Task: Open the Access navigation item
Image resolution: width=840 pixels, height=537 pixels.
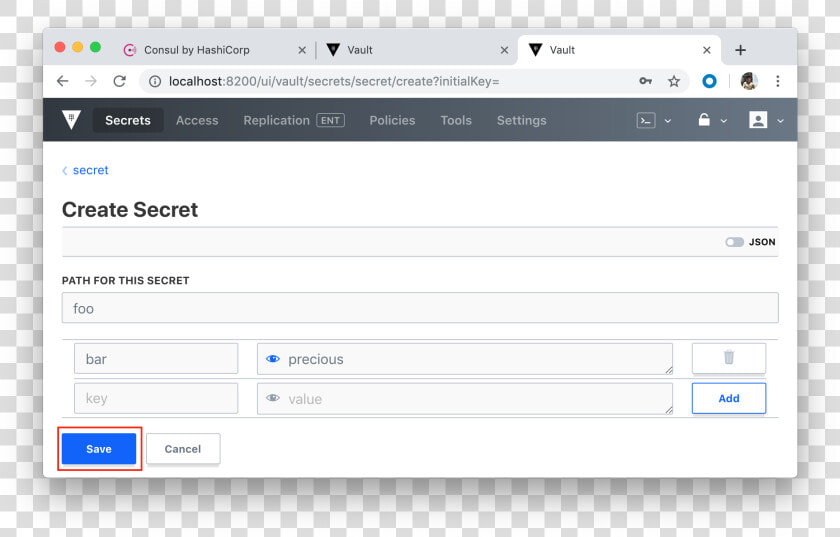Action: pyautogui.click(x=197, y=121)
